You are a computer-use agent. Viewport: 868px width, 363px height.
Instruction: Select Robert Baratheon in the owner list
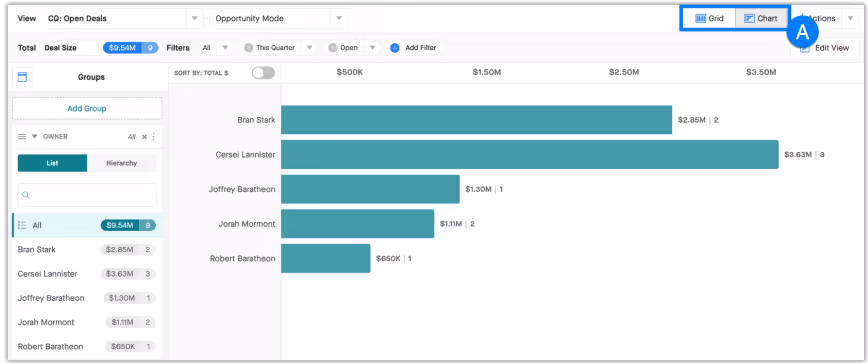coord(87,346)
